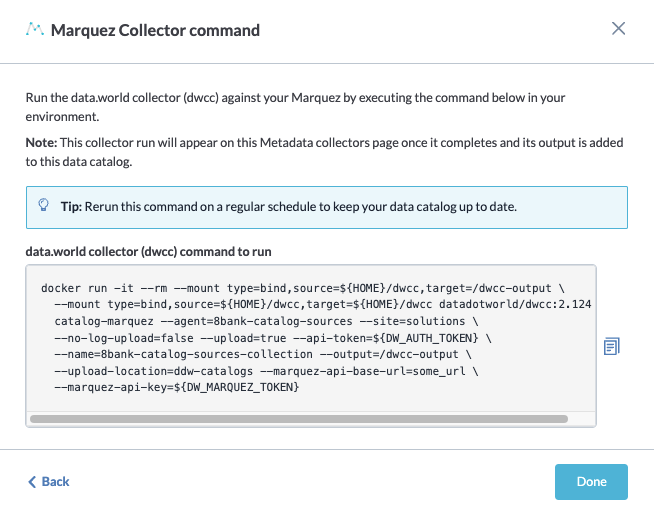Click the 'Marquez Collector command' title

(155, 30)
